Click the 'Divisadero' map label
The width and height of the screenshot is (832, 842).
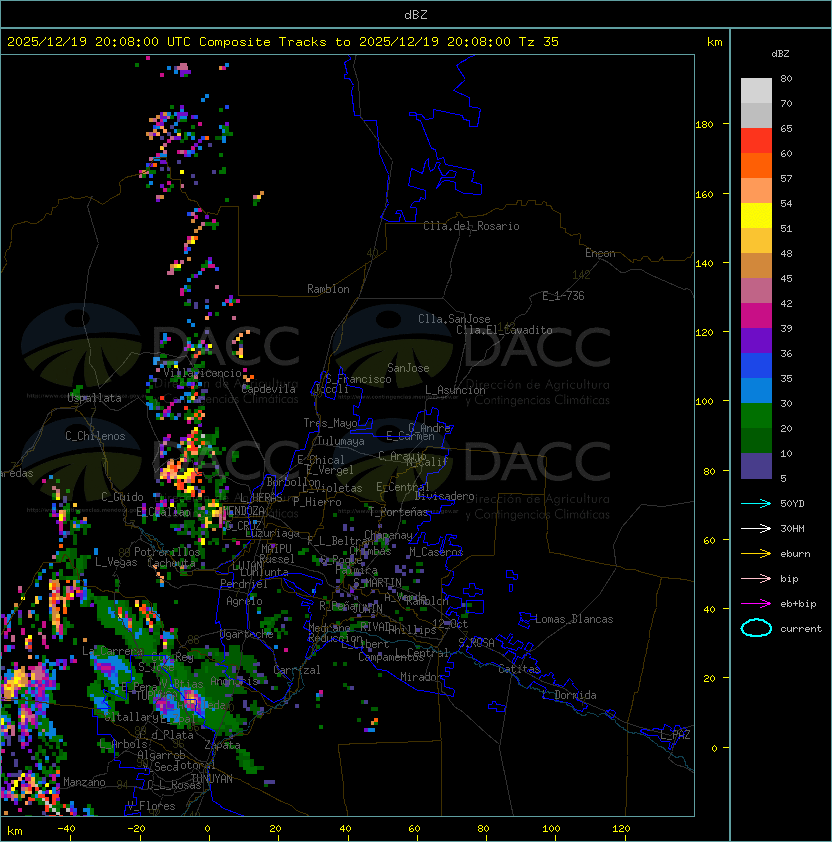445,496
